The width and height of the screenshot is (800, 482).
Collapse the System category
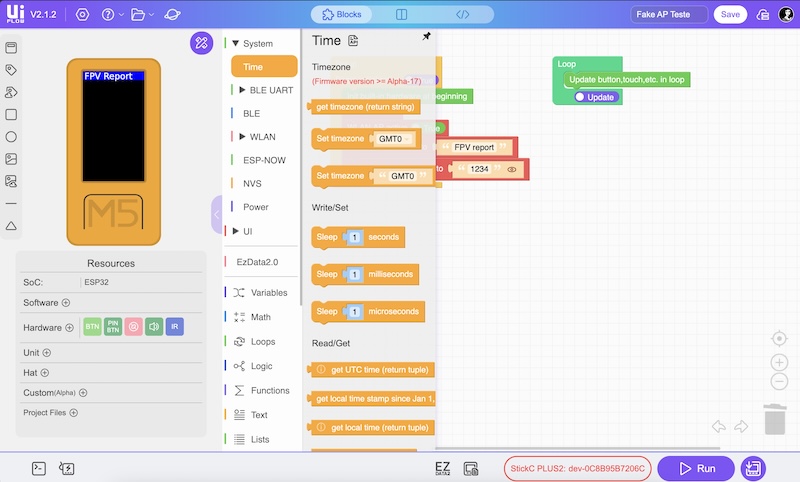click(236, 44)
